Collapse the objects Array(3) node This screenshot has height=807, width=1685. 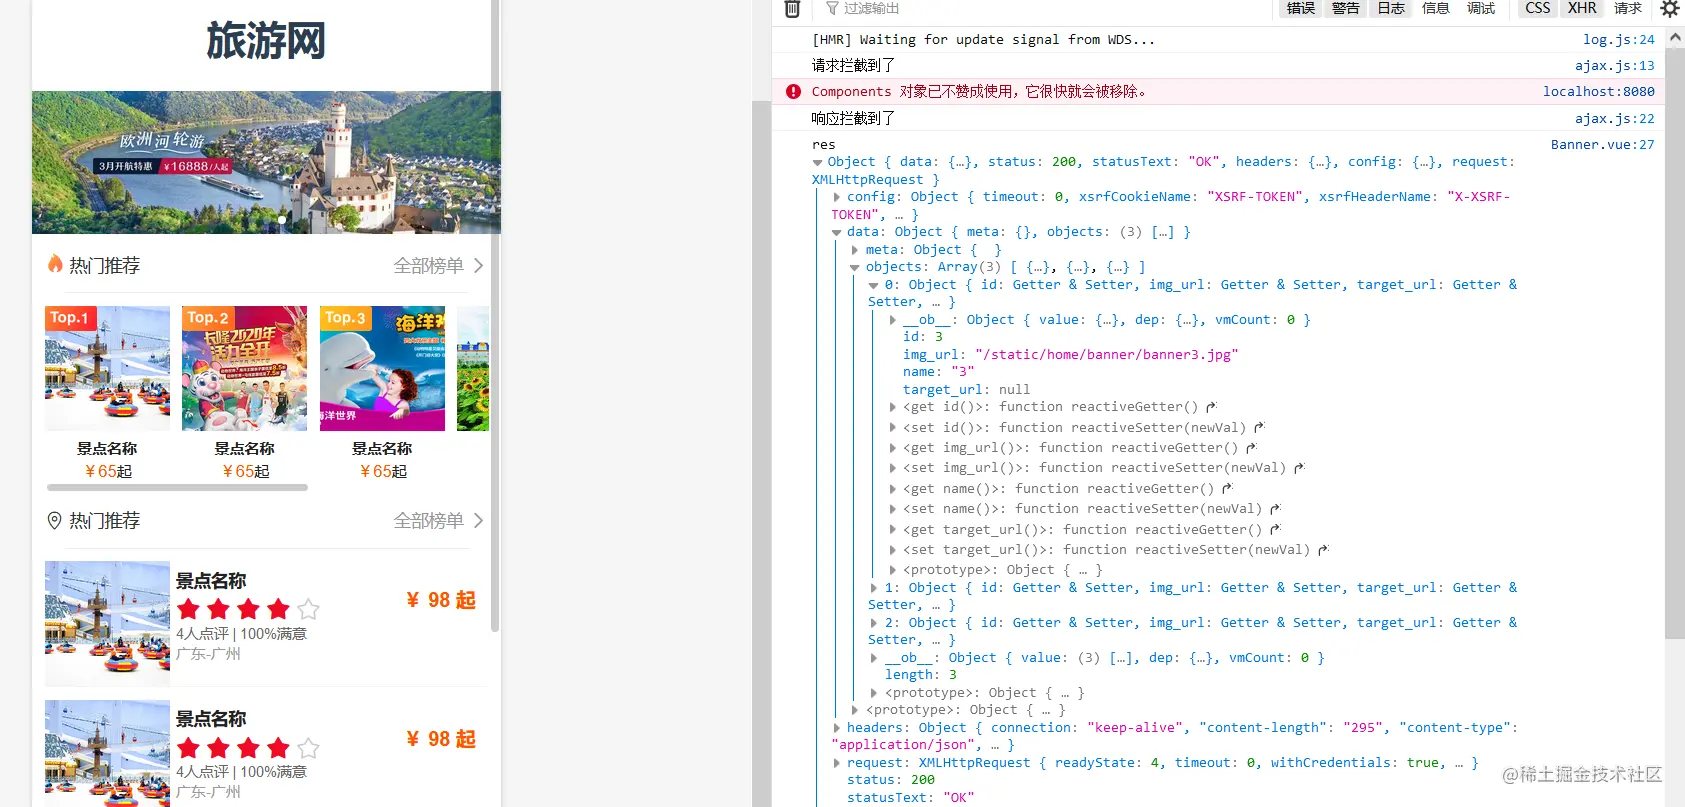point(855,267)
